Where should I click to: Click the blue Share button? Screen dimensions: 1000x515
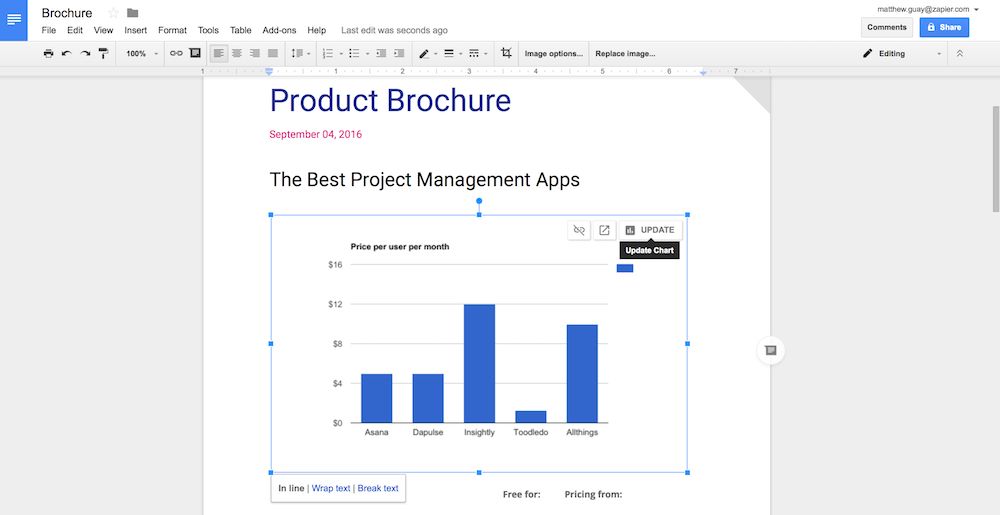pyautogui.click(x=944, y=27)
